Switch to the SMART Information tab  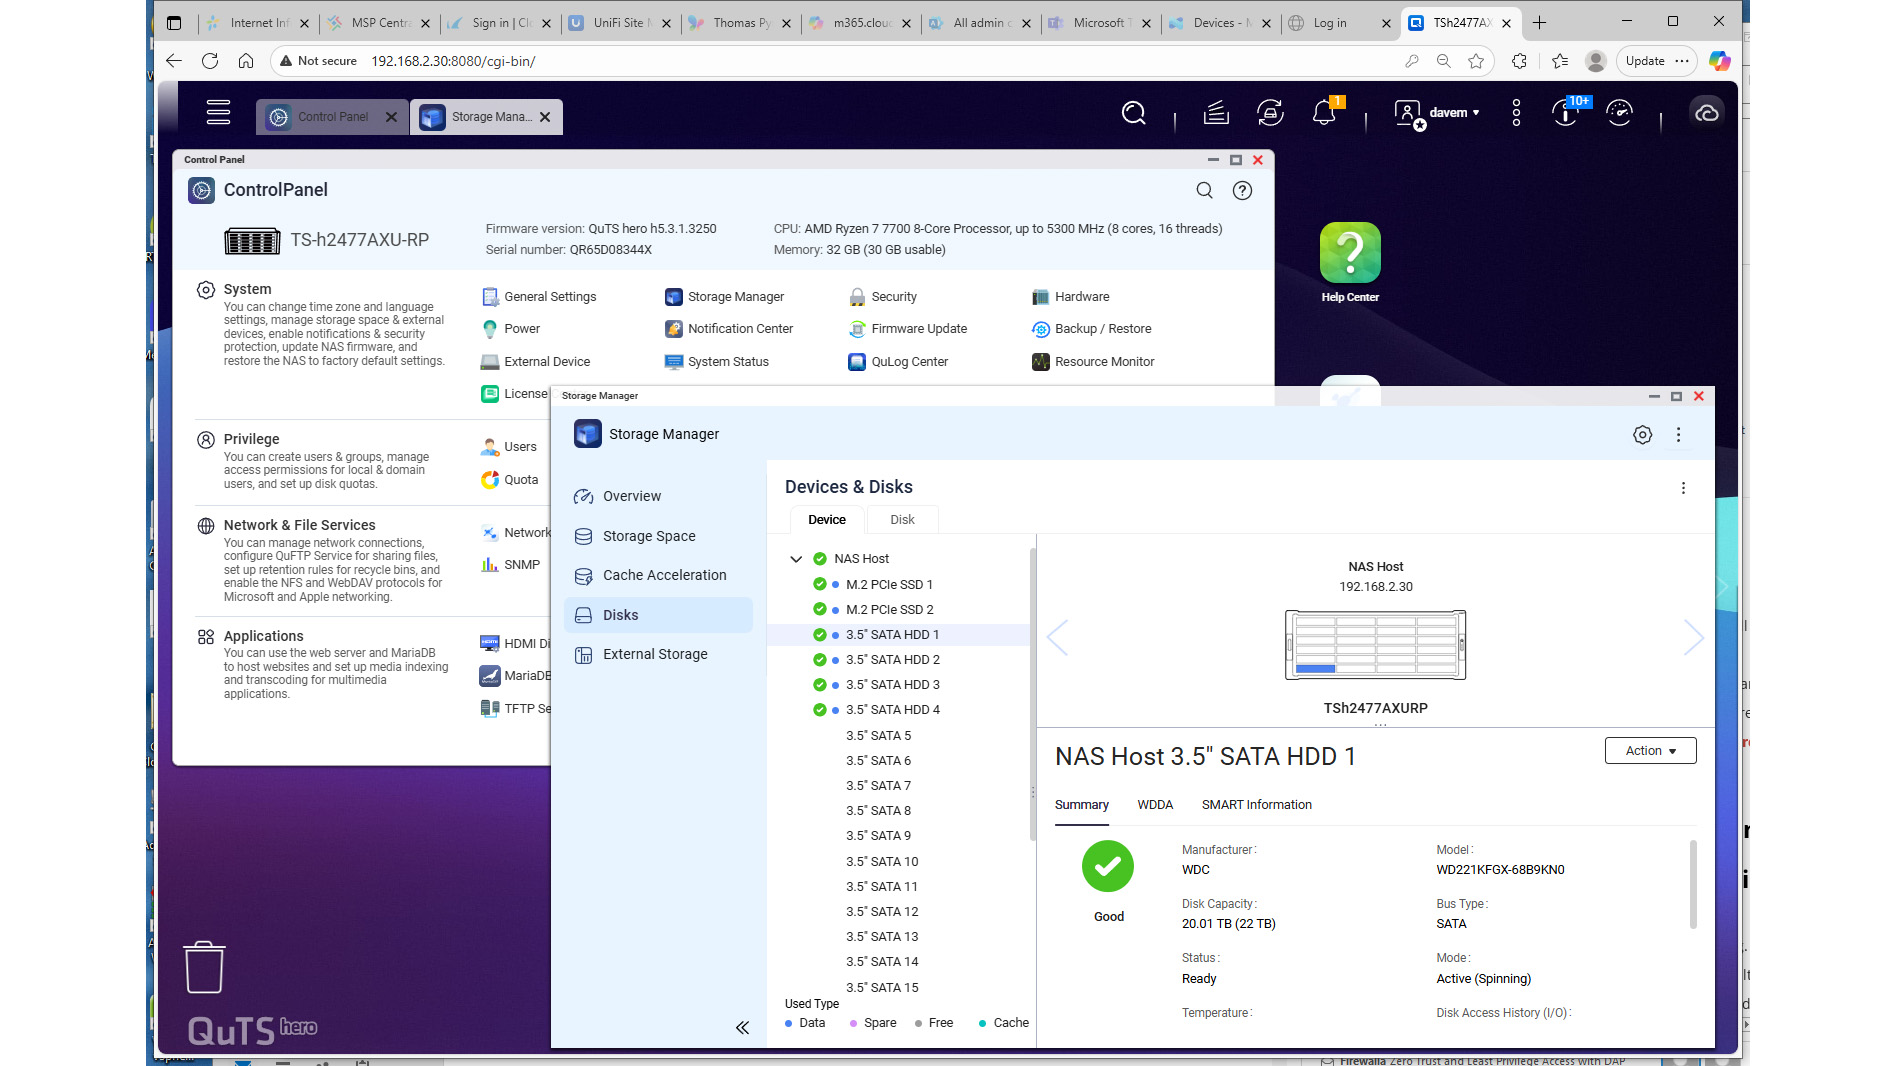click(1257, 804)
